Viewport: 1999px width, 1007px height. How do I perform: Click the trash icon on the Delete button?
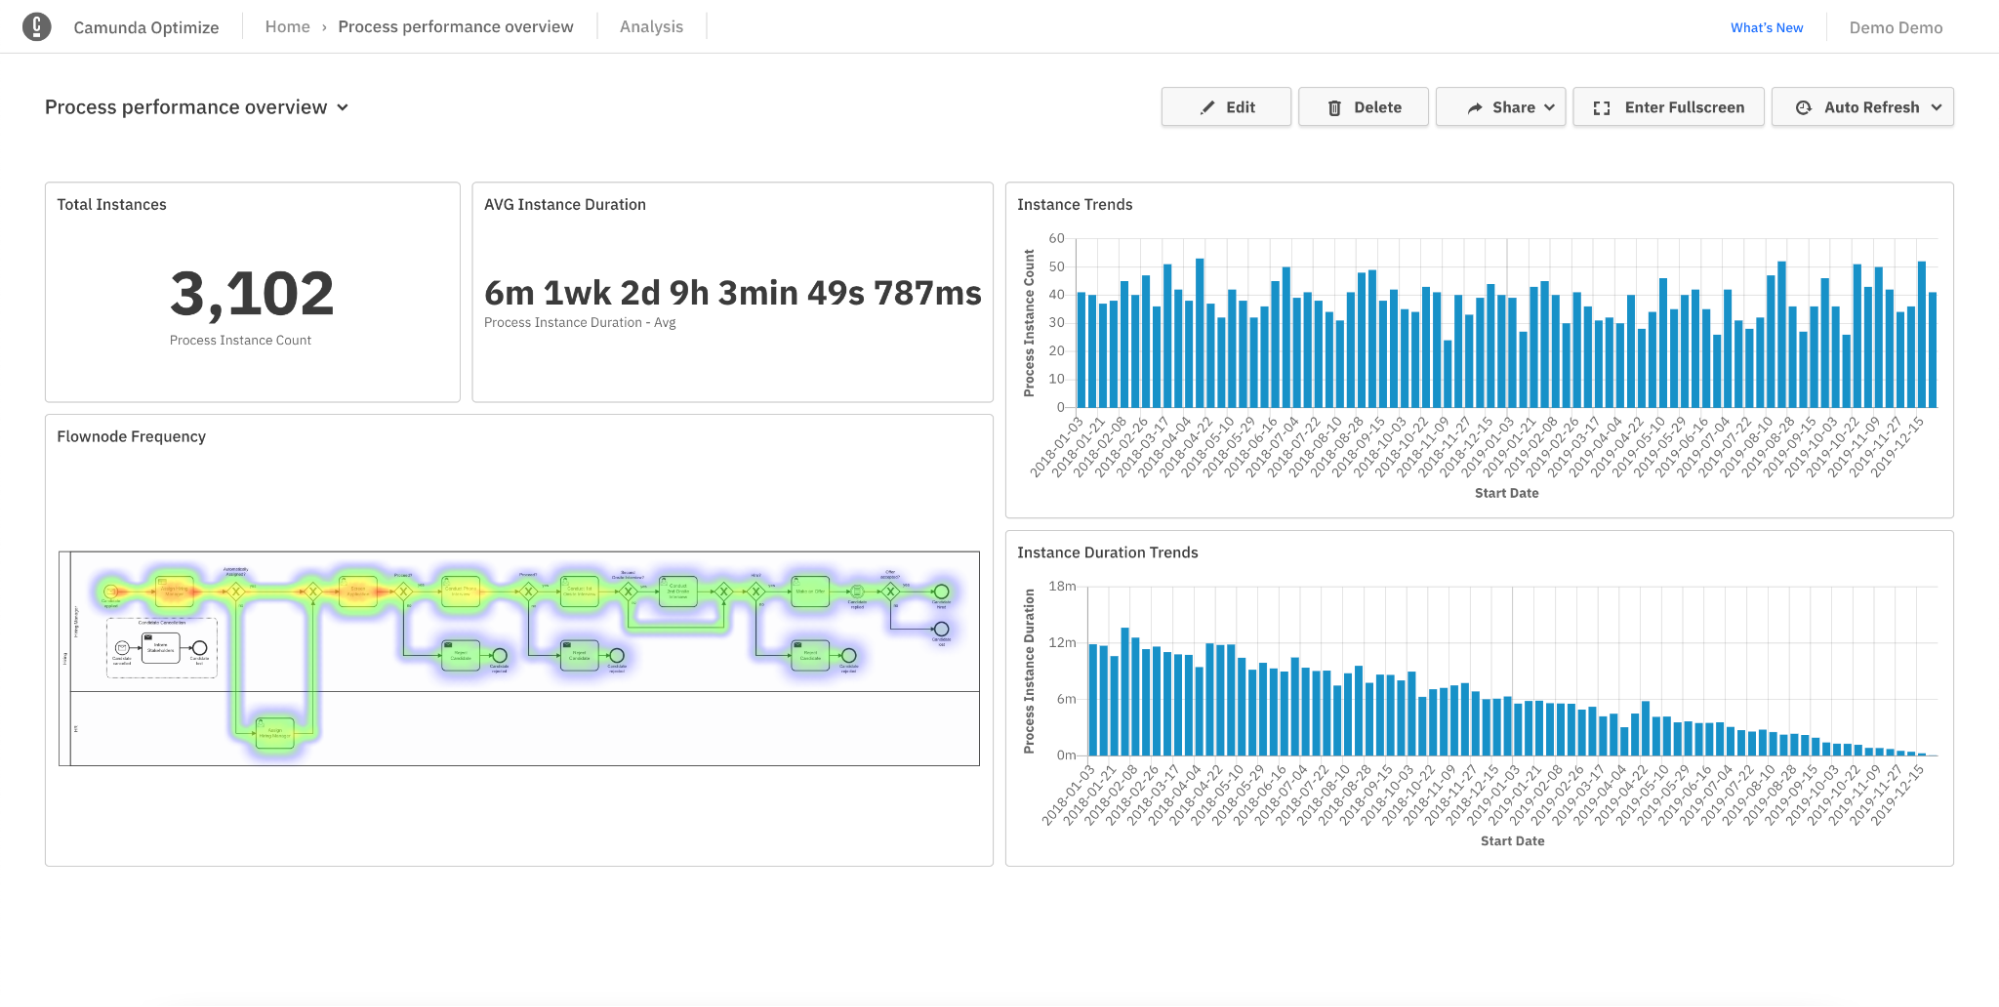[1336, 107]
